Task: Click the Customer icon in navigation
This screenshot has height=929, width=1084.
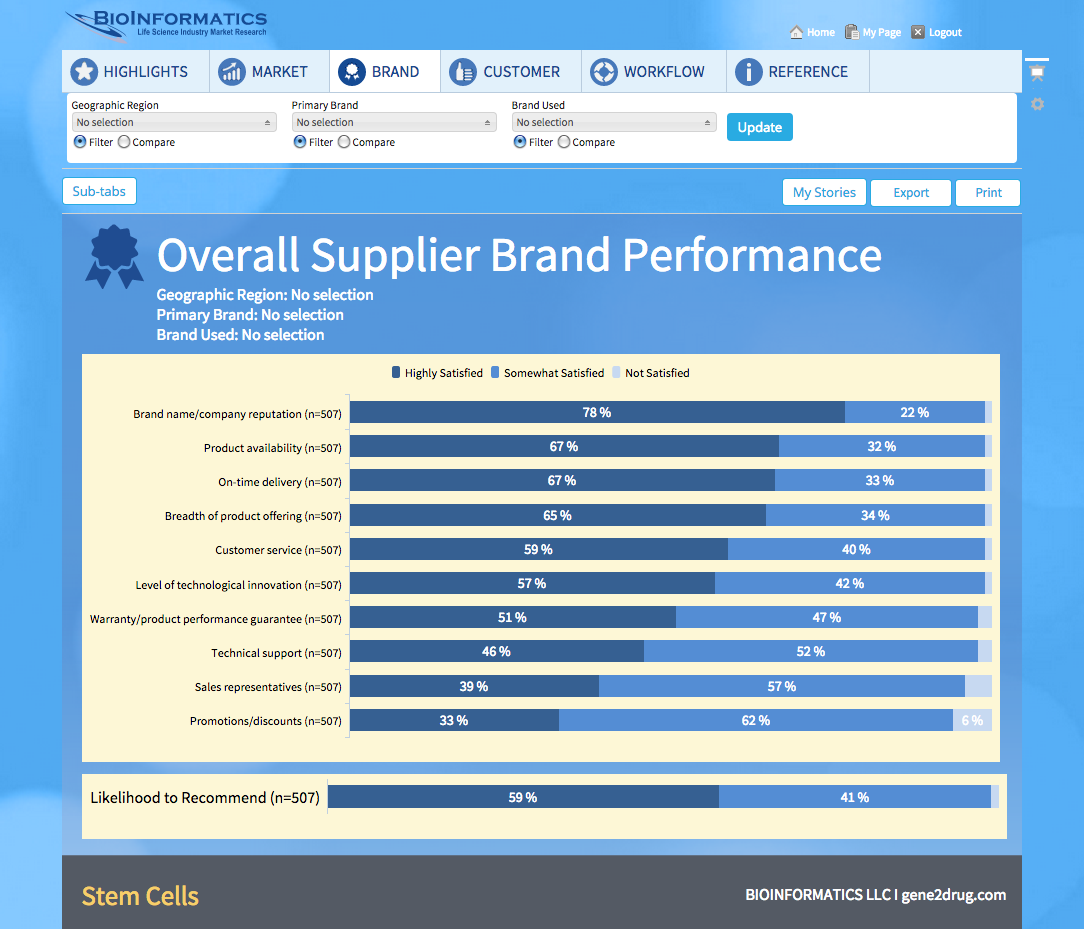Action: pyautogui.click(x=463, y=72)
